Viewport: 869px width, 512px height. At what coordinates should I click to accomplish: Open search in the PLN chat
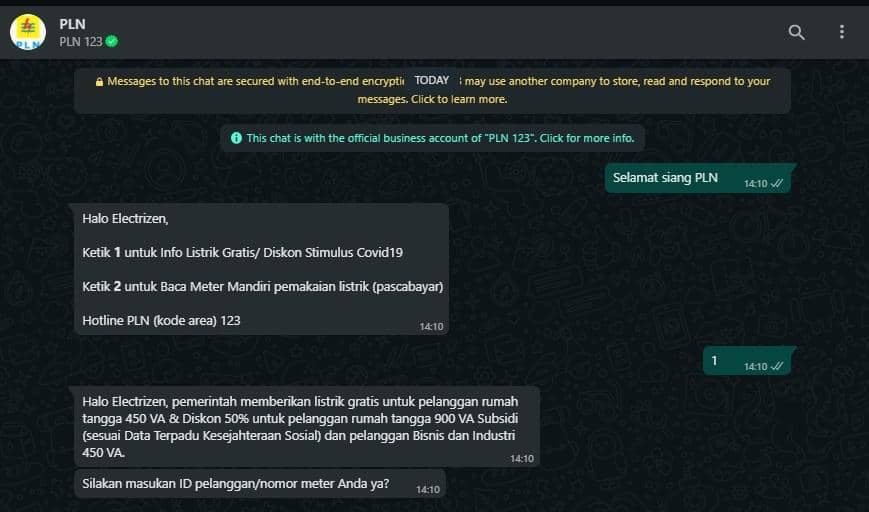(x=796, y=32)
